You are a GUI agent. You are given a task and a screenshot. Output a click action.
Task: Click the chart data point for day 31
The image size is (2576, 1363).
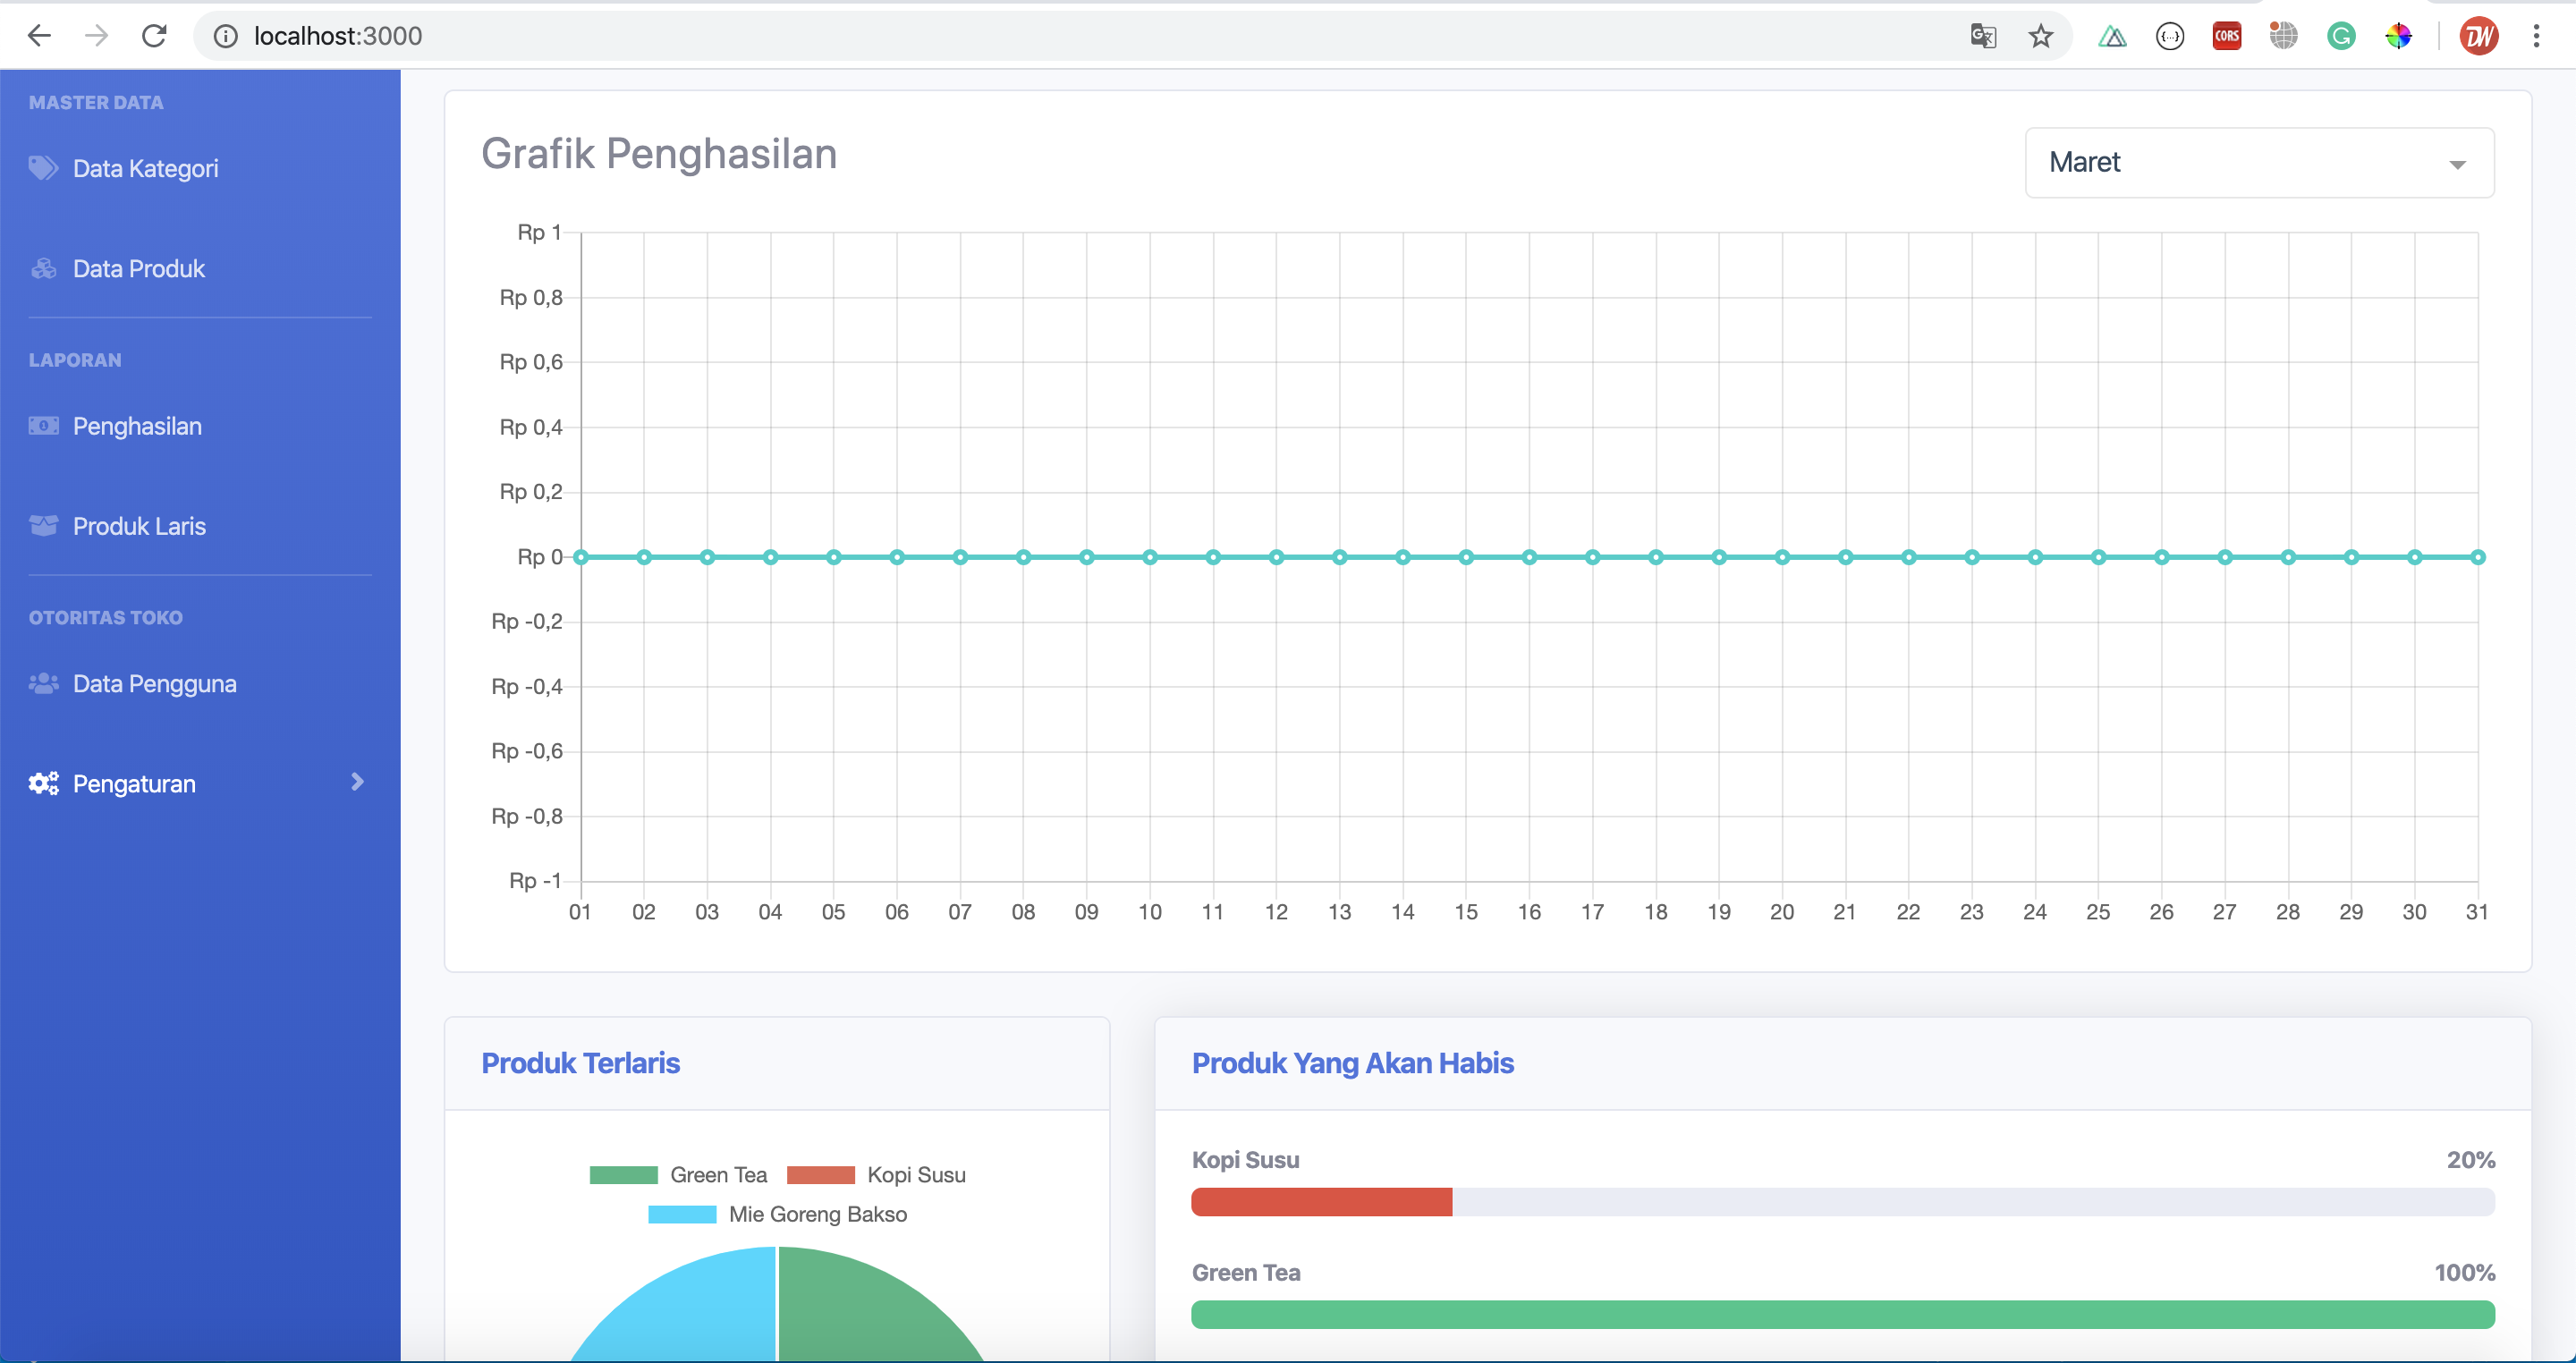2477,557
